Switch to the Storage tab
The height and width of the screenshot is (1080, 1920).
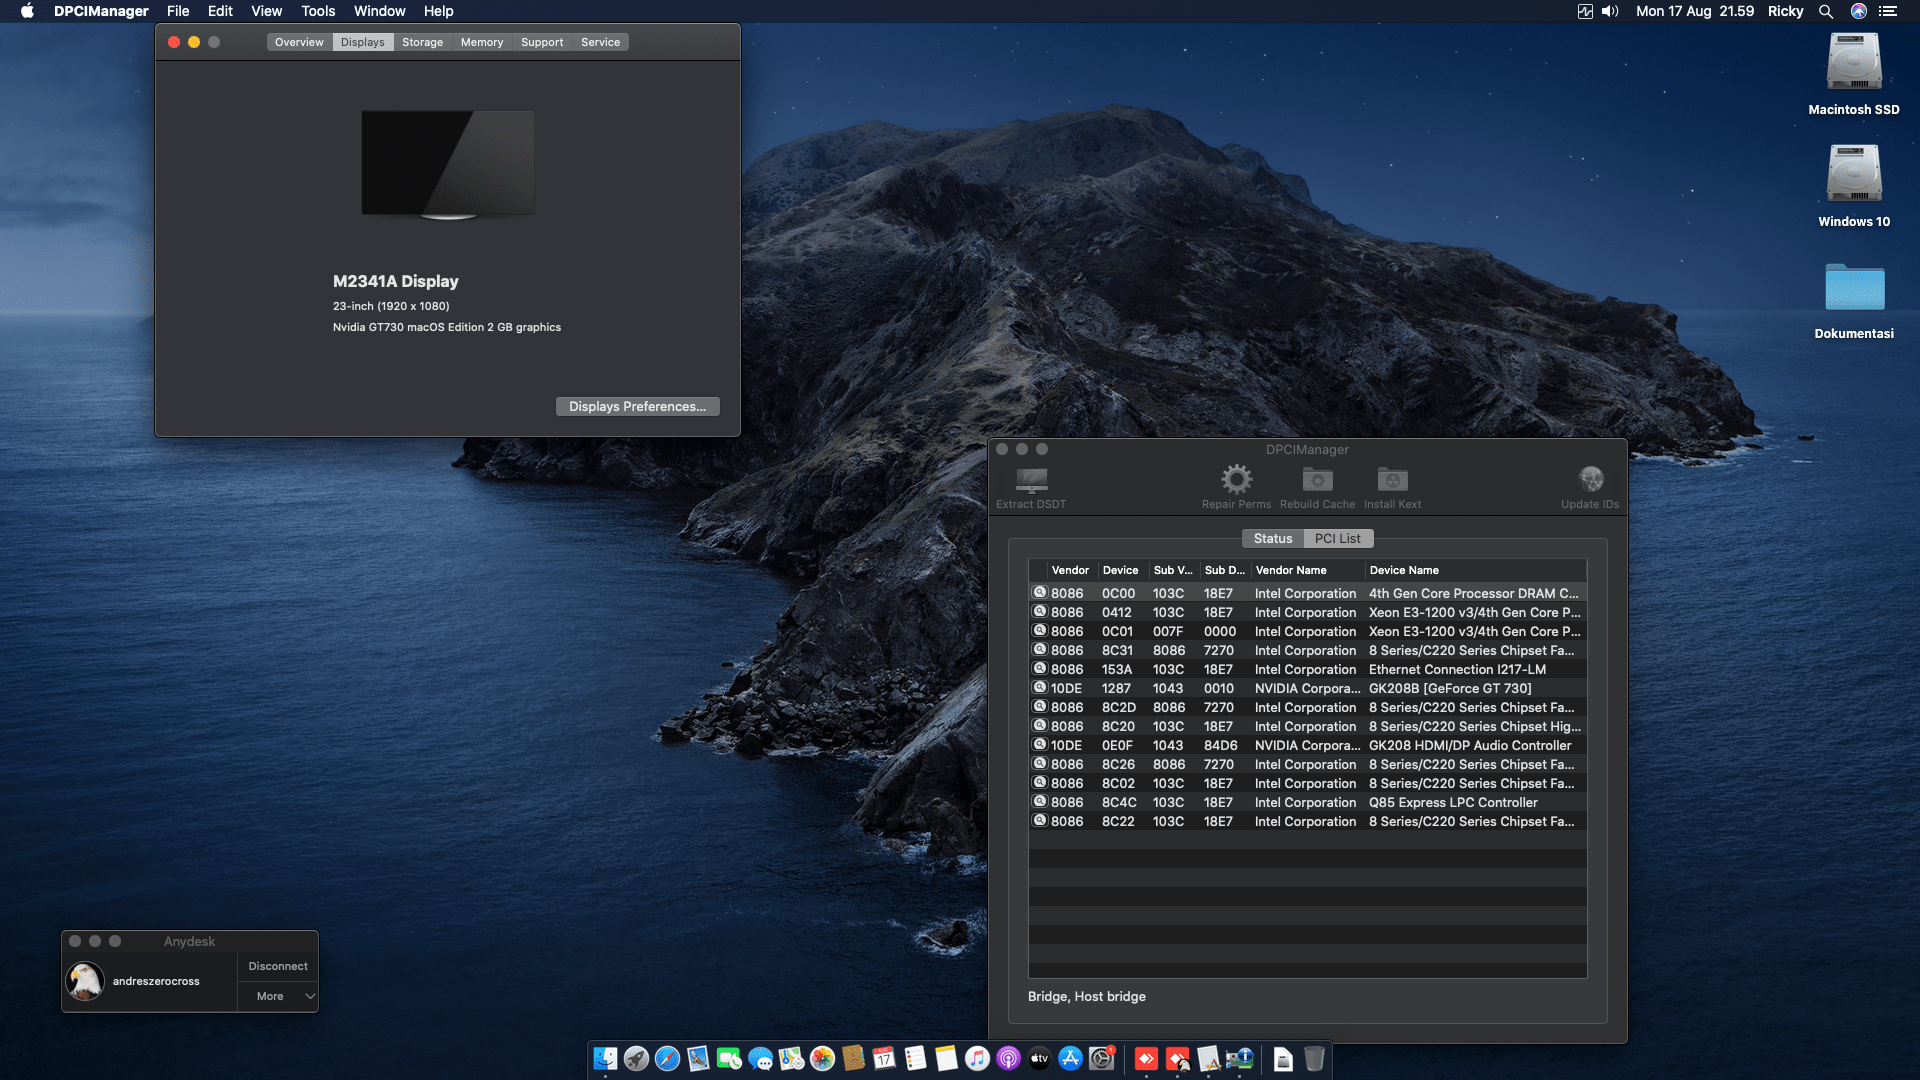pos(422,42)
